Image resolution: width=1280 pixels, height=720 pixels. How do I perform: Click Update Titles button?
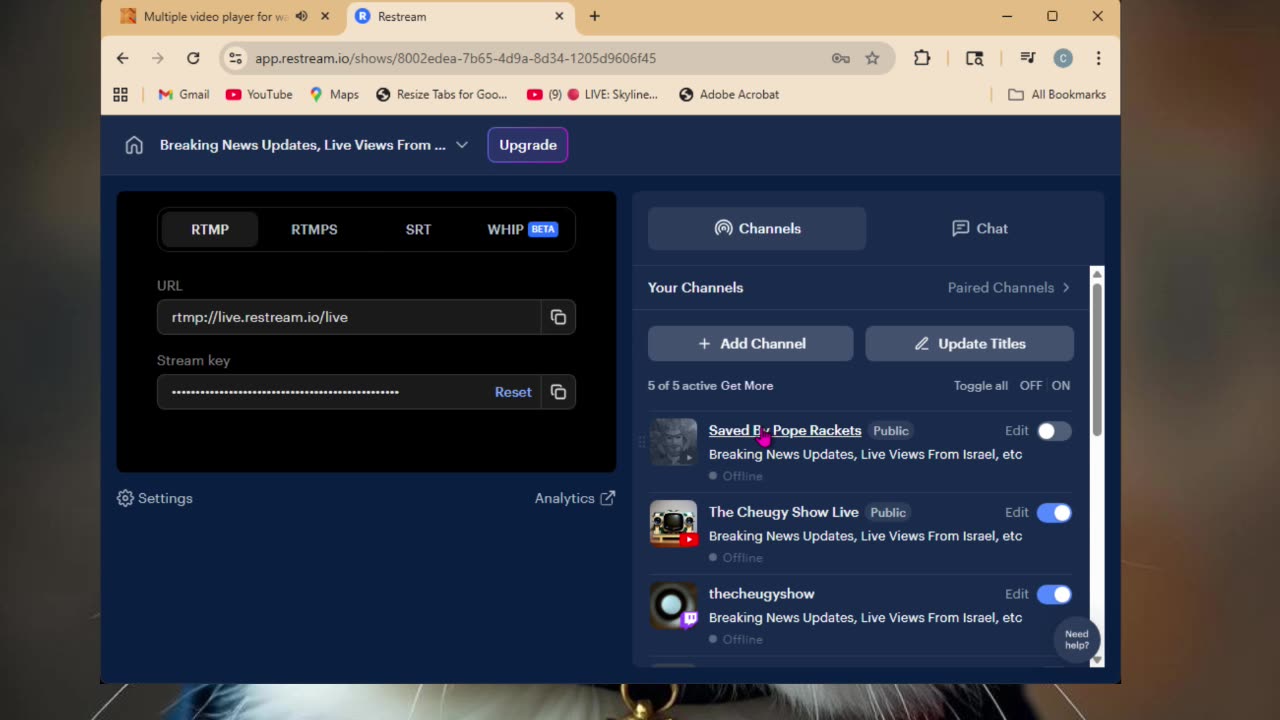pos(970,343)
